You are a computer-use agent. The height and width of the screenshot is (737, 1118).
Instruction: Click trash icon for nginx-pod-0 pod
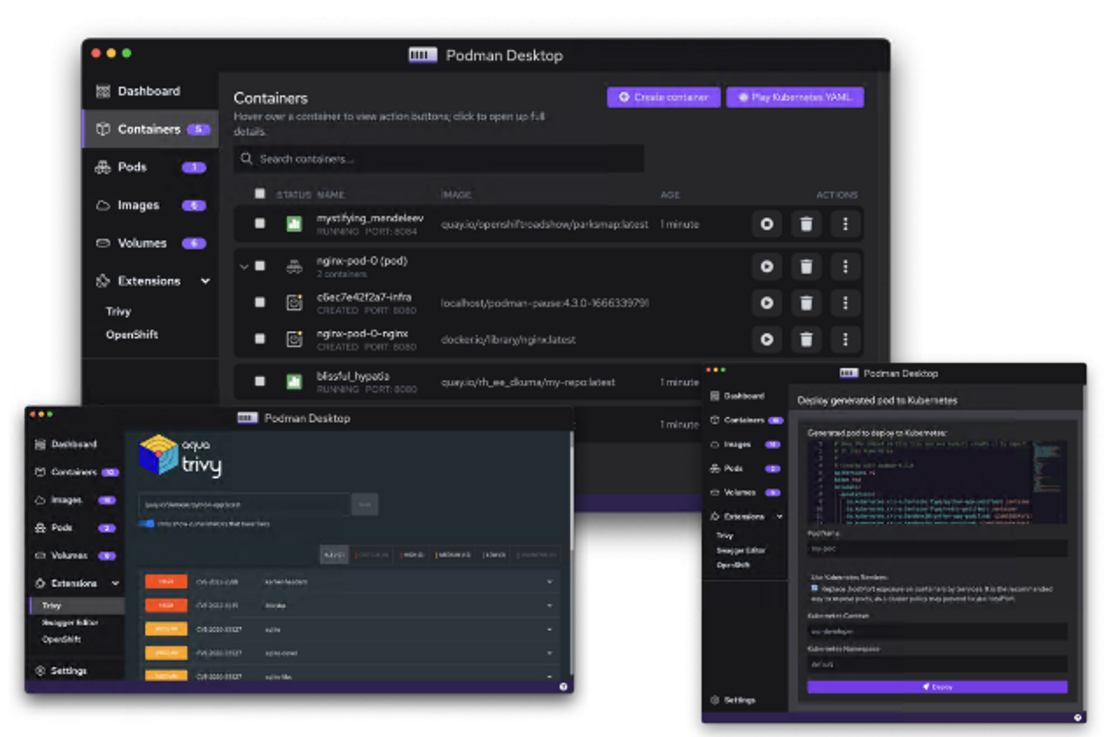coord(806,267)
